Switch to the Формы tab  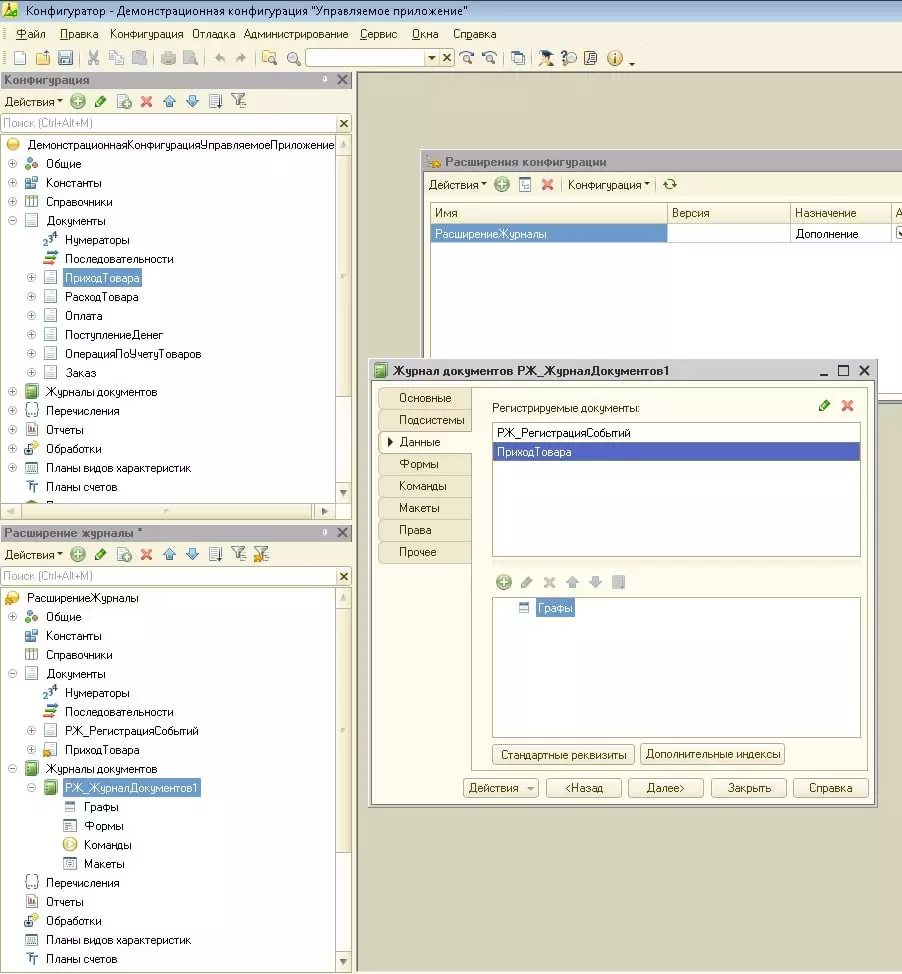[x=419, y=464]
